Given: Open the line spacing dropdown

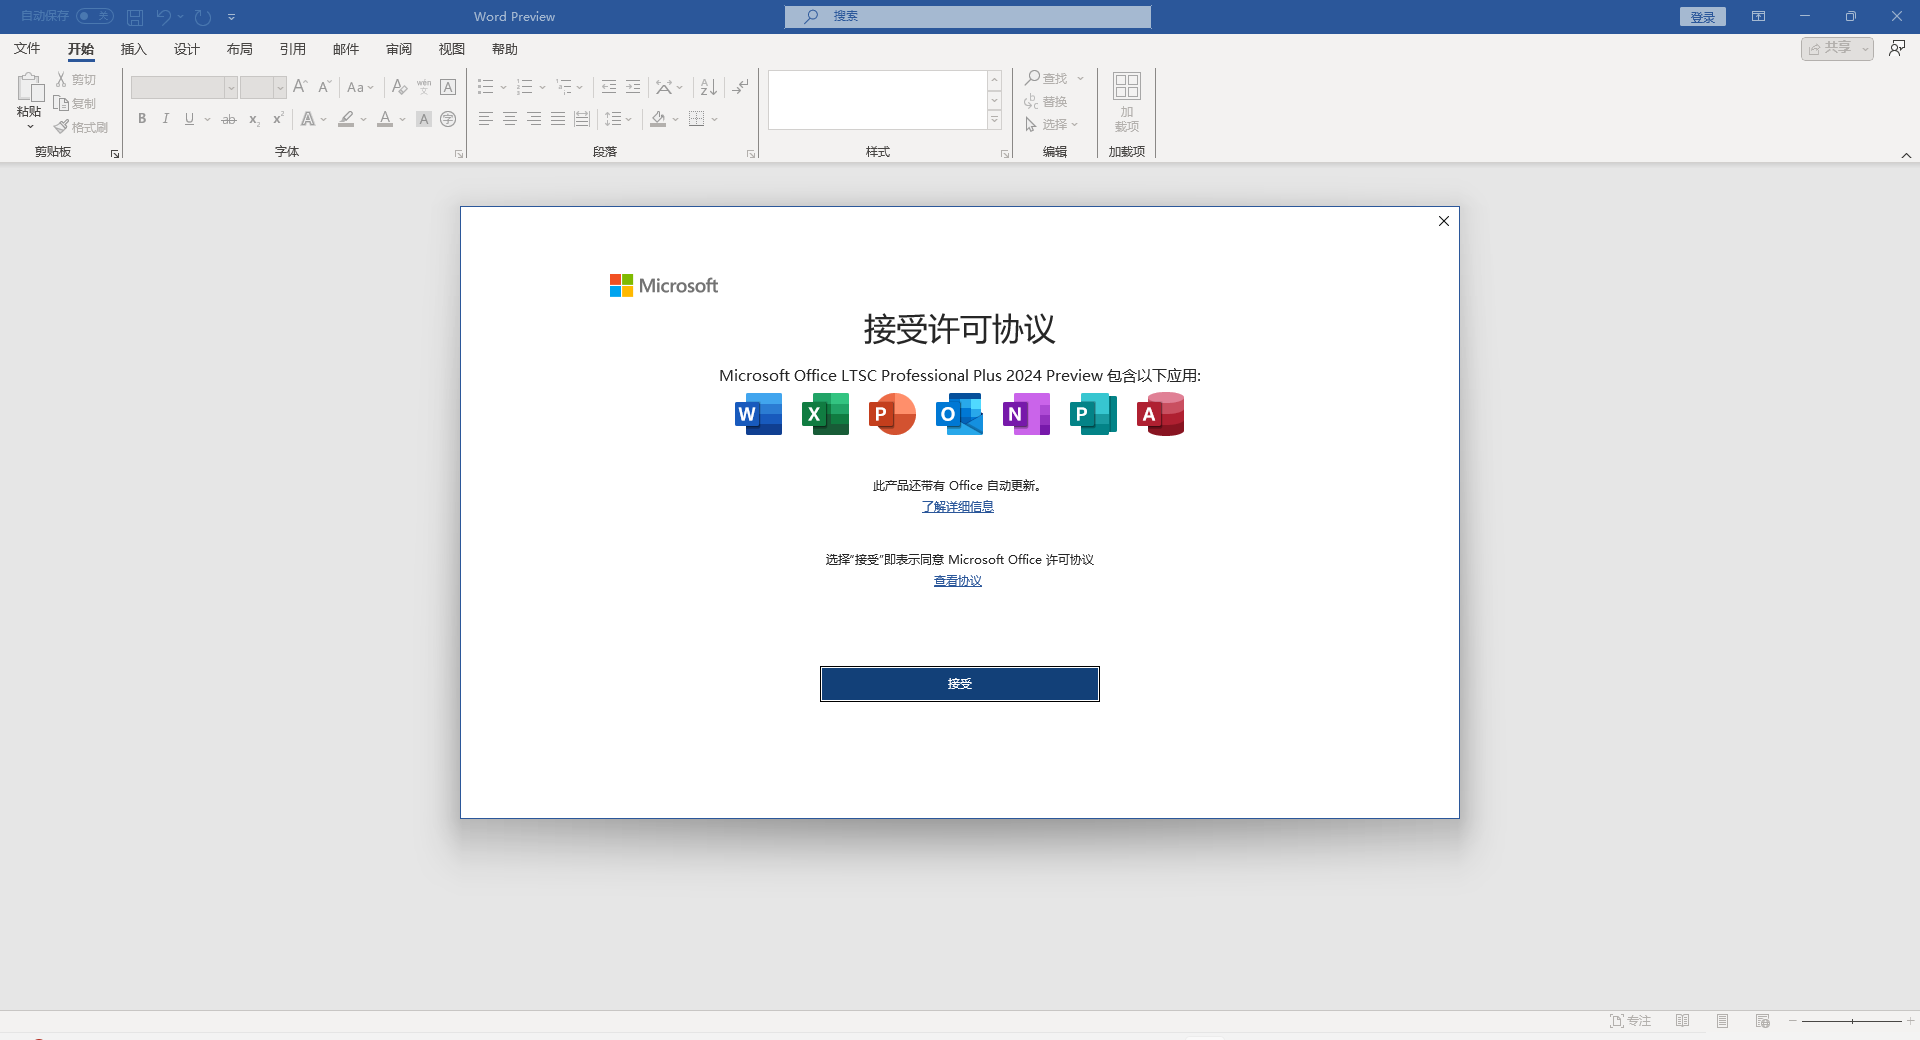Looking at the screenshot, I should tap(618, 119).
